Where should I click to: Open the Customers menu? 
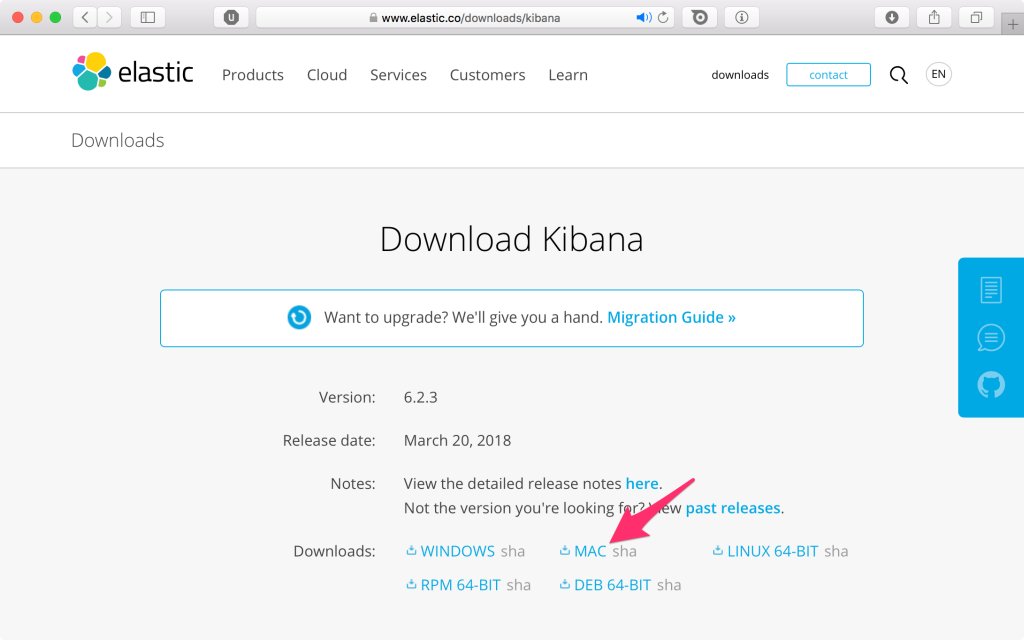(x=487, y=75)
